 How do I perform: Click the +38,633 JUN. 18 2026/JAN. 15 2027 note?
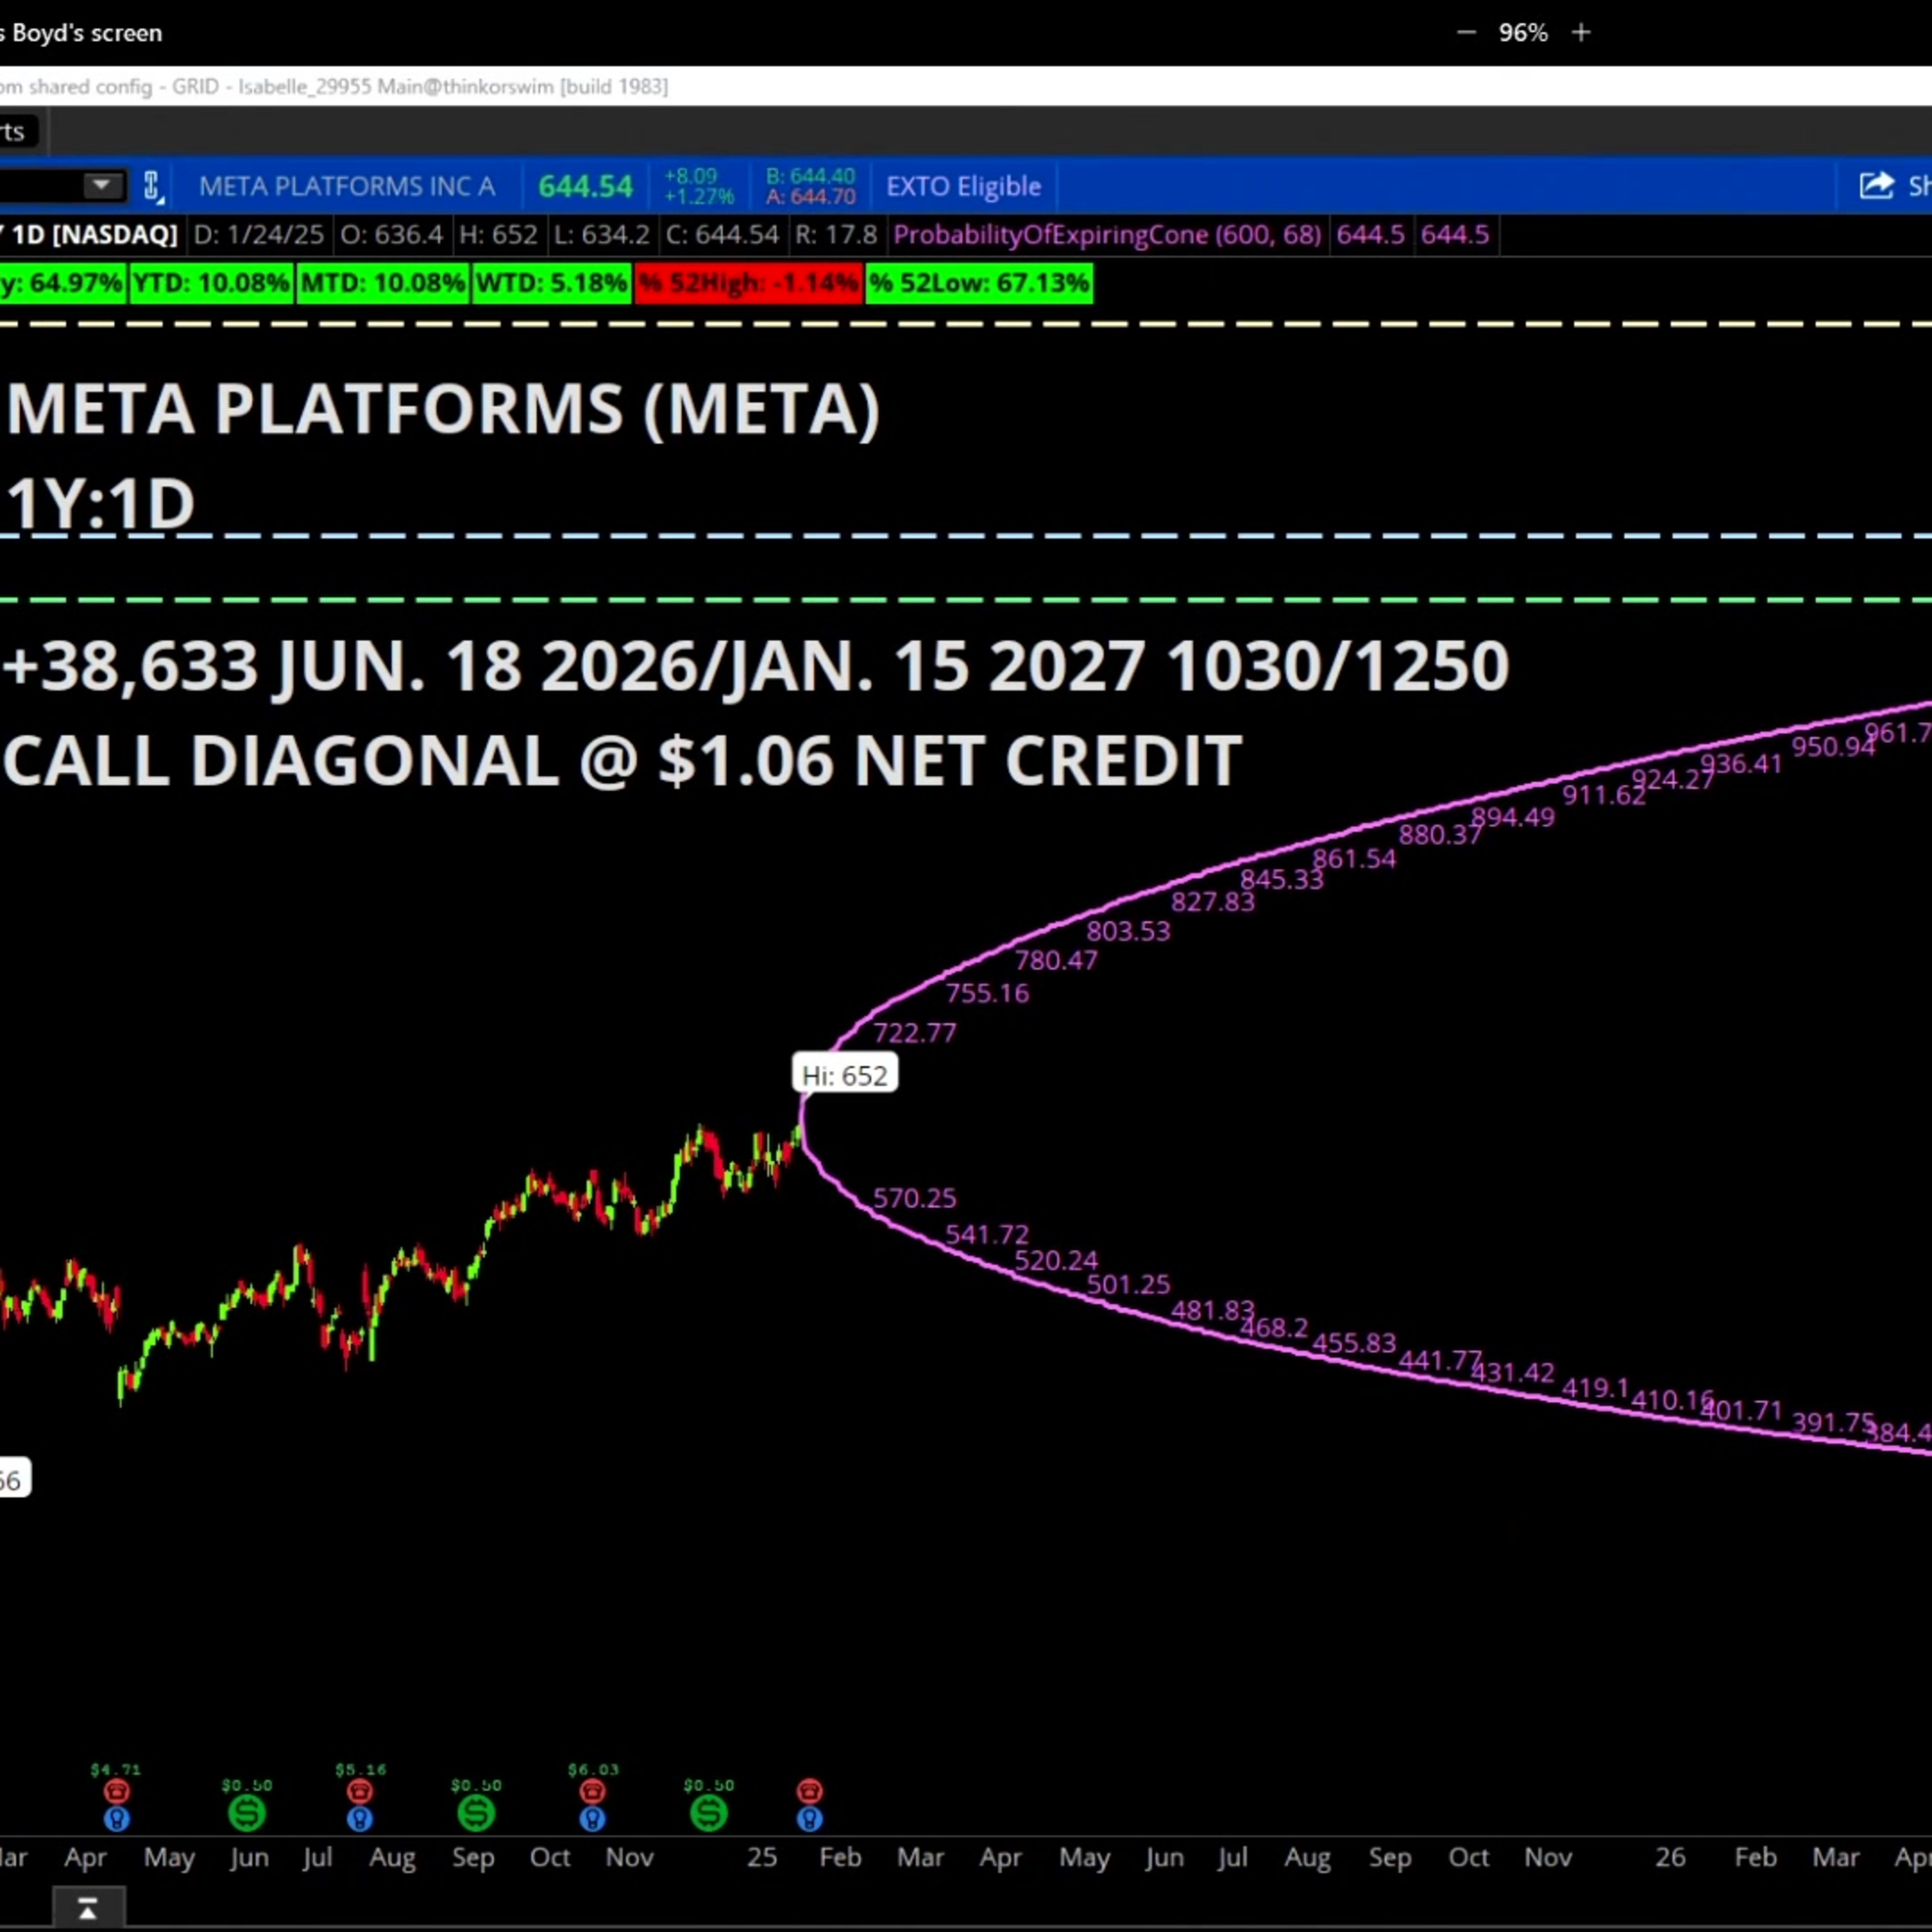(755, 666)
